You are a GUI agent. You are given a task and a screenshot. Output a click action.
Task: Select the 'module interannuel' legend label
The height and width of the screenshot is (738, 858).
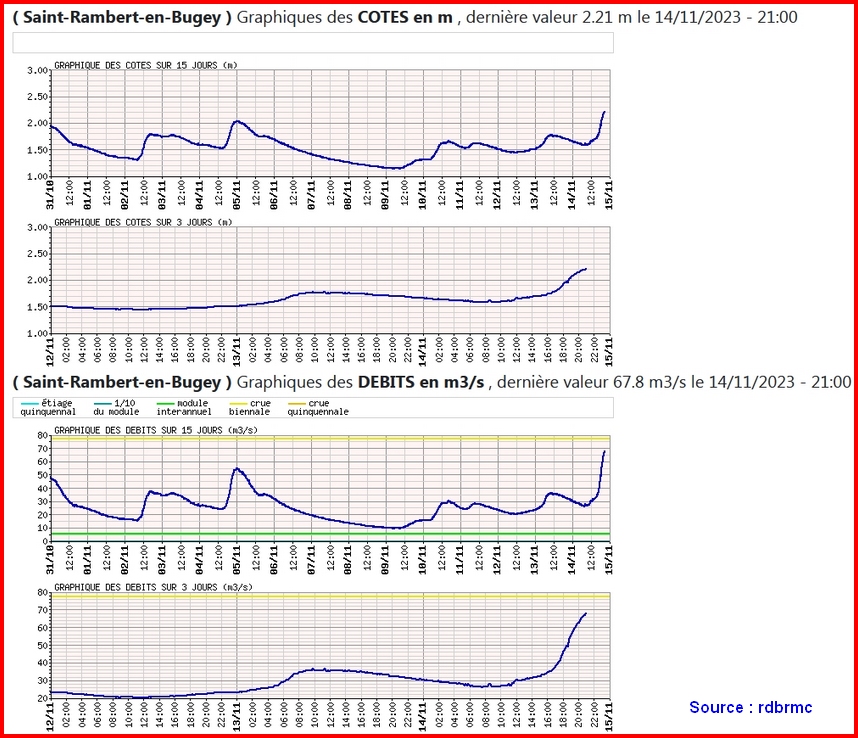(184, 408)
